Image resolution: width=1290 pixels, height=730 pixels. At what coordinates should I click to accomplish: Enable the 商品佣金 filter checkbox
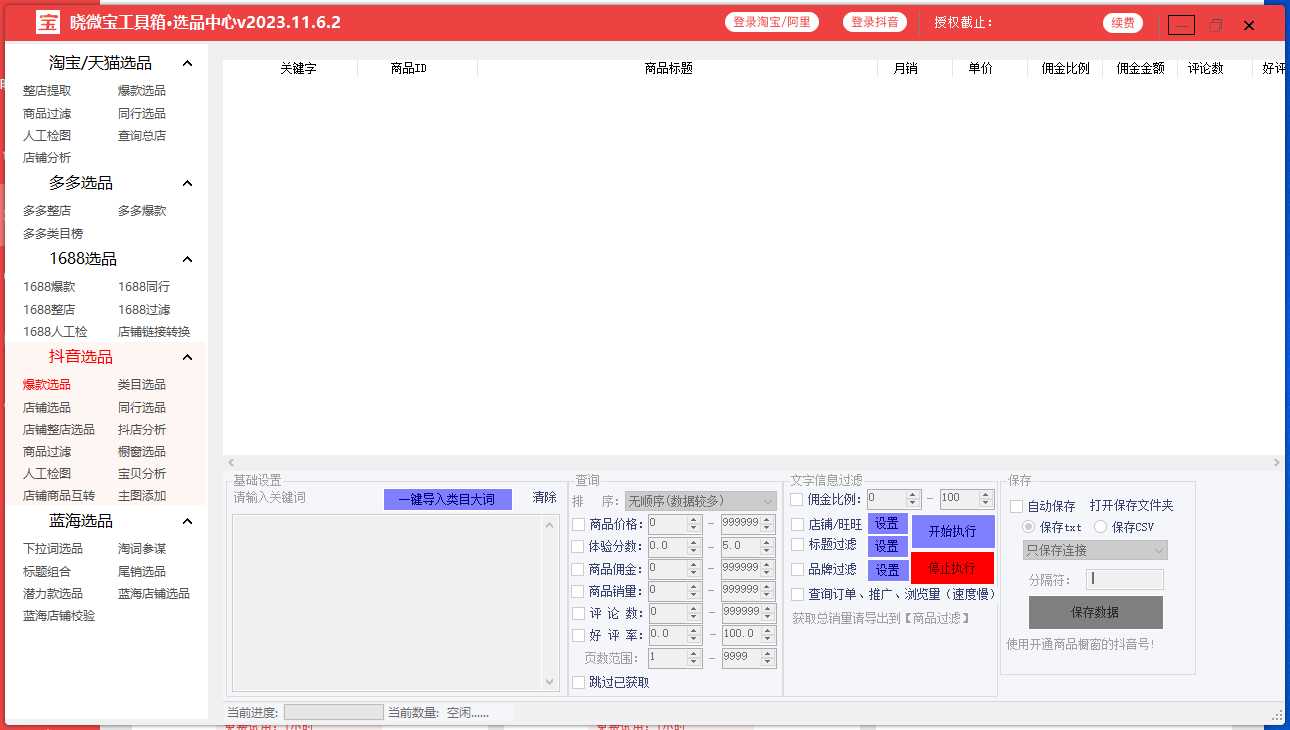click(x=578, y=569)
